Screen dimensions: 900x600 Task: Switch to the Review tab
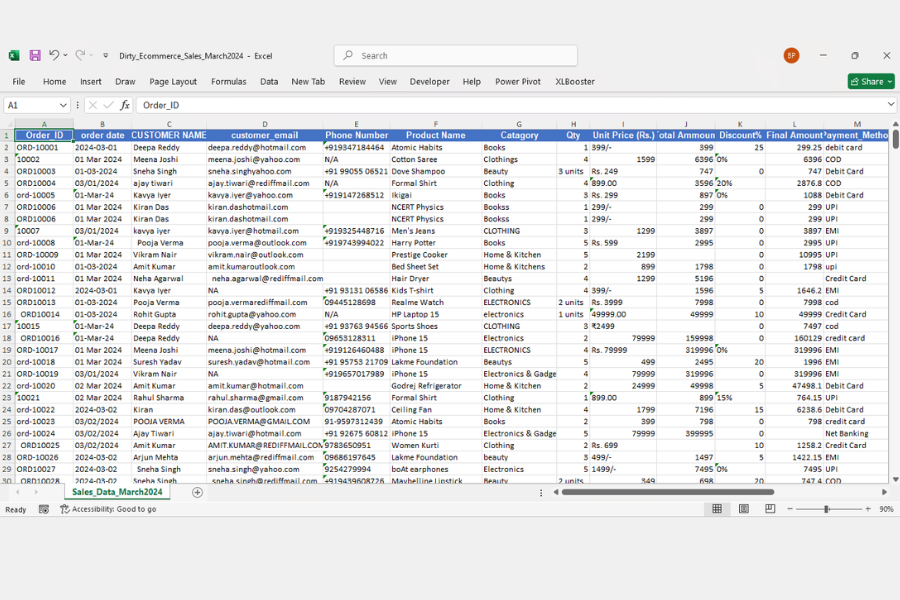click(352, 82)
